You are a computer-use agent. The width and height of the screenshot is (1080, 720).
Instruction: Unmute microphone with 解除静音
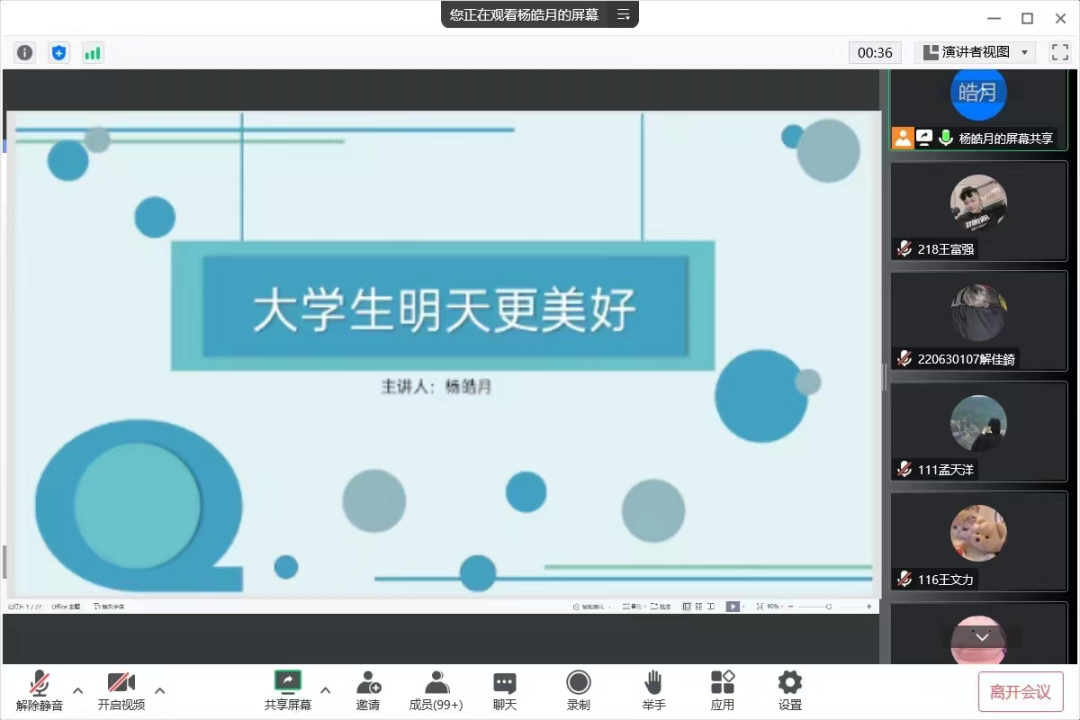click(40, 690)
